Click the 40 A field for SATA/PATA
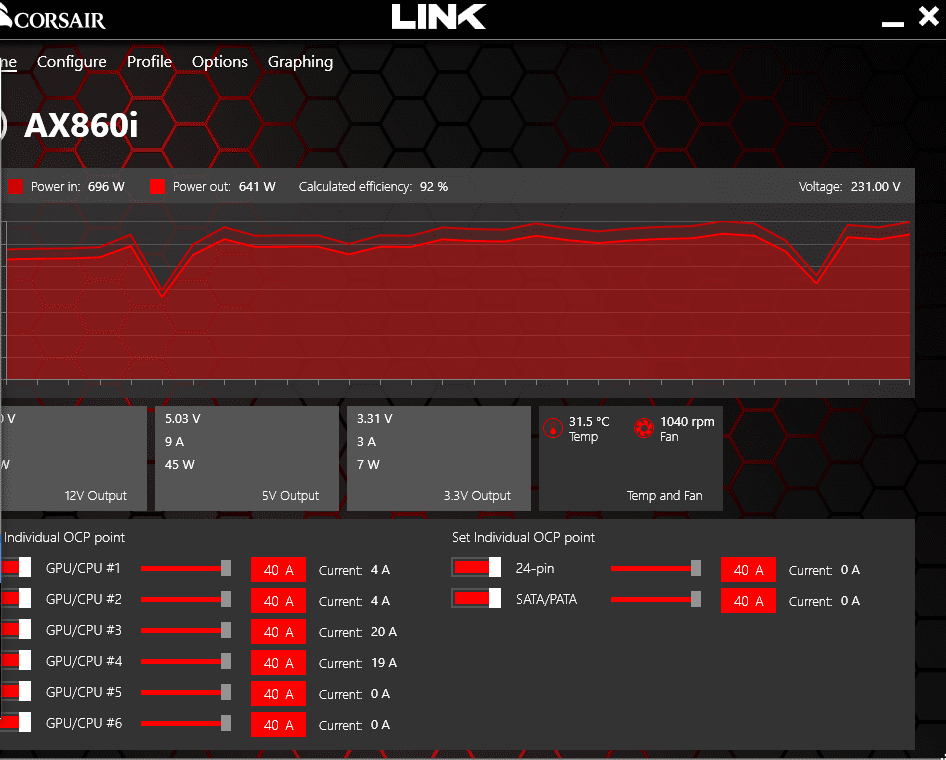The image size is (946, 760). tap(748, 601)
